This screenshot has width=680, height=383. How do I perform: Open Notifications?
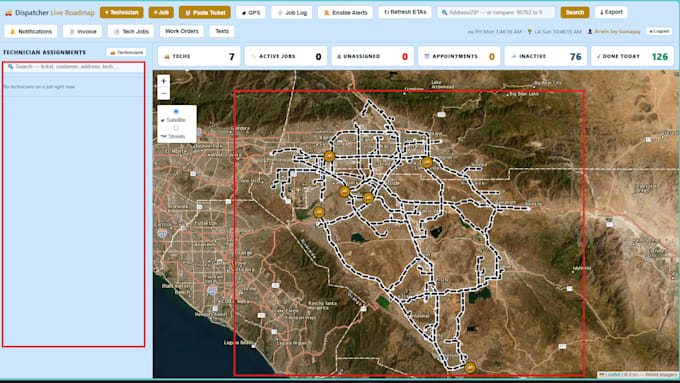30,31
